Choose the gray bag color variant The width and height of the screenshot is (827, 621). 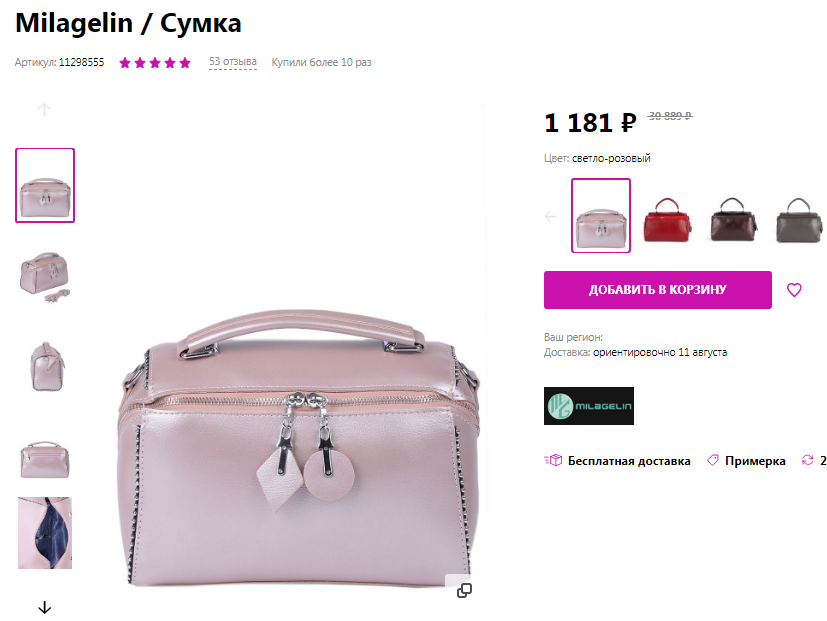[799, 219]
